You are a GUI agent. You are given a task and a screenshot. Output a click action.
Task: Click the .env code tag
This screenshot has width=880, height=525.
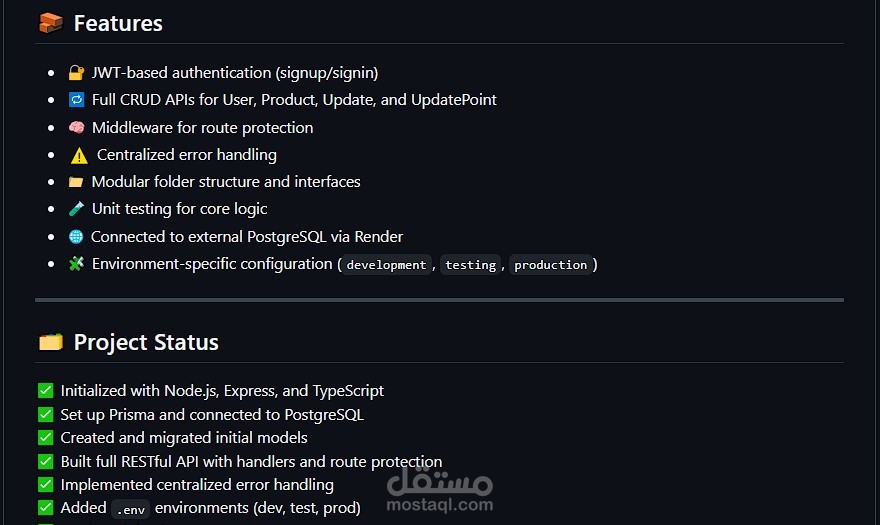(130, 509)
